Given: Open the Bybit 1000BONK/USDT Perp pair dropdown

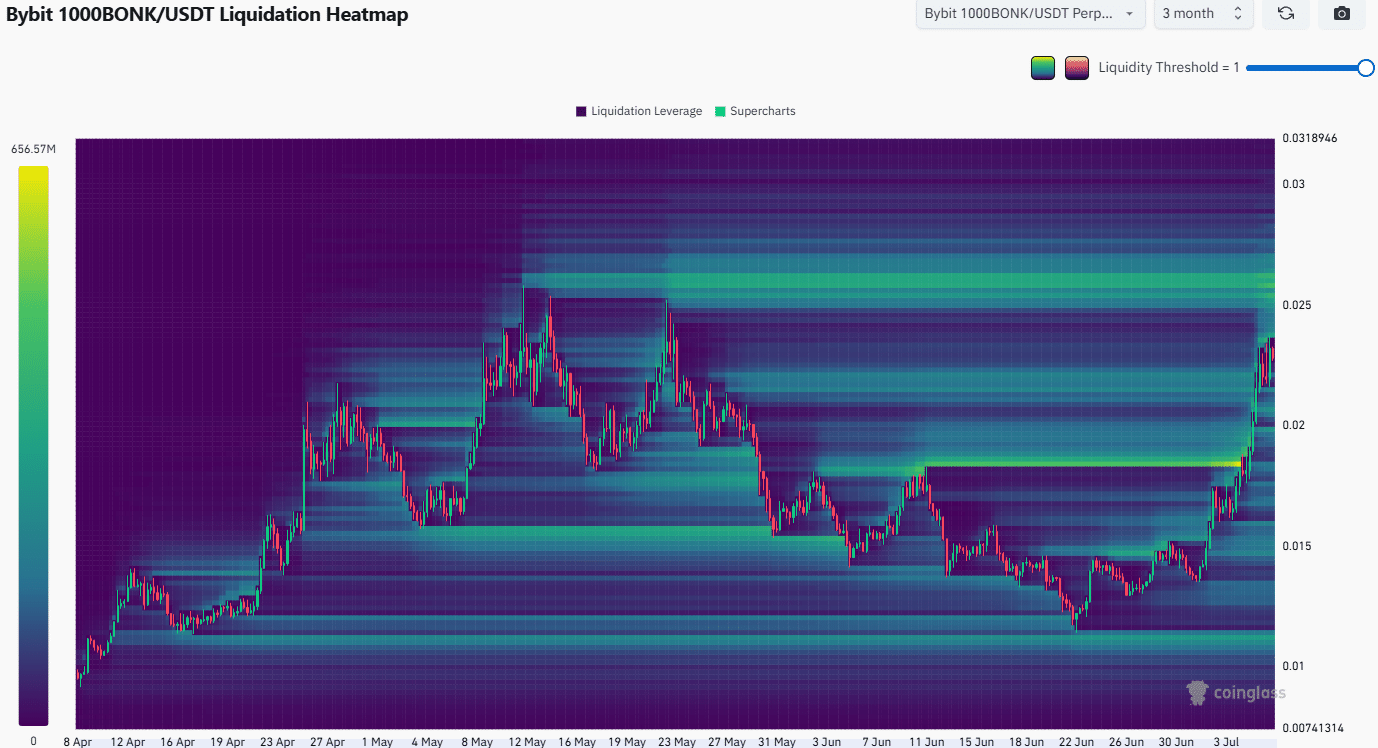Looking at the screenshot, I should click(x=1030, y=14).
